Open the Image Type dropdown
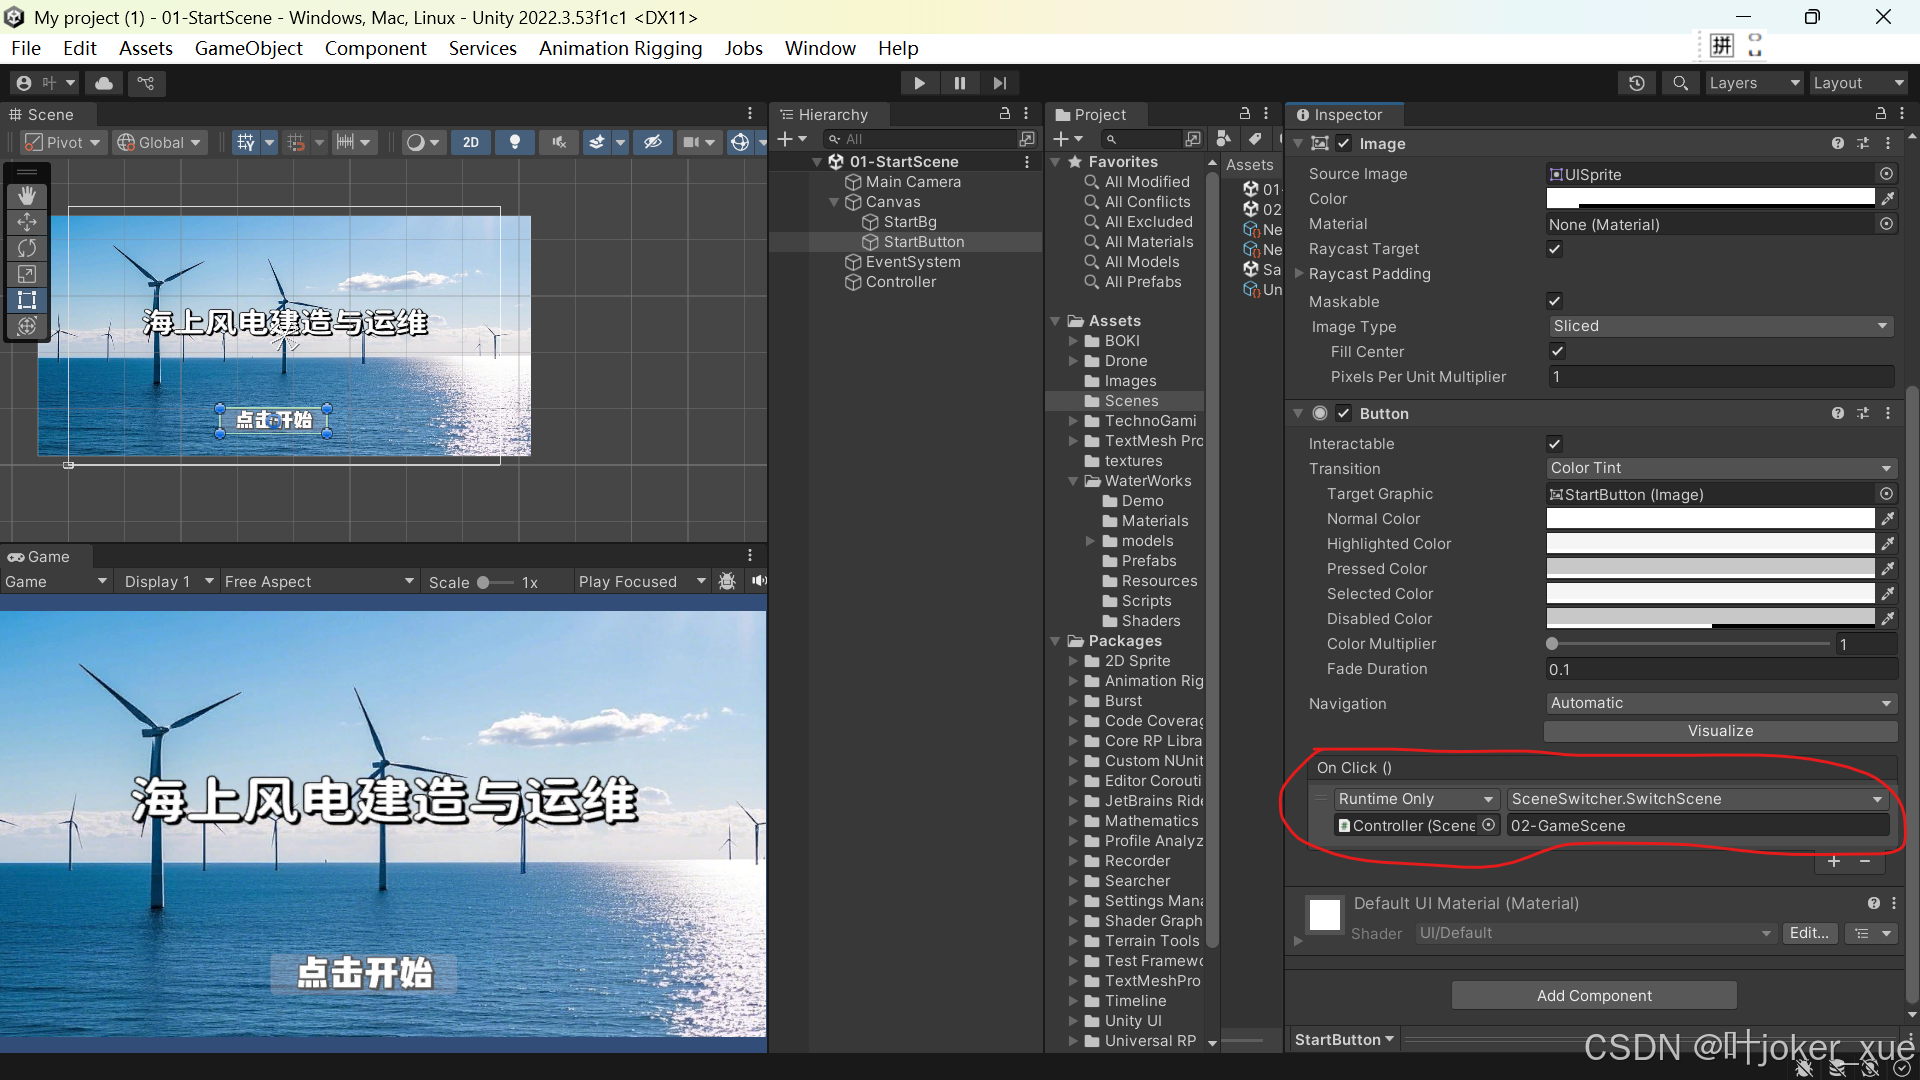The height and width of the screenshot is (1080, 1920). 1720,326
